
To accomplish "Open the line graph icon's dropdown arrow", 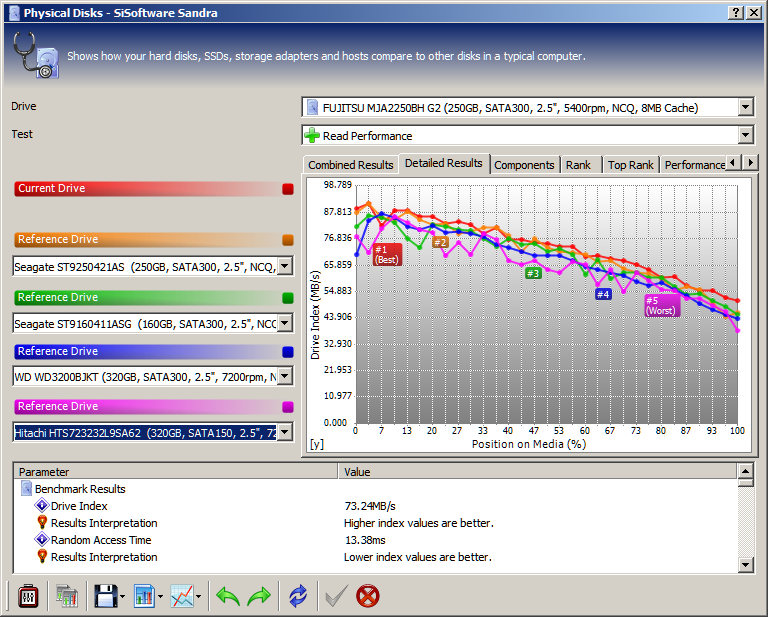I will [198, 596].
